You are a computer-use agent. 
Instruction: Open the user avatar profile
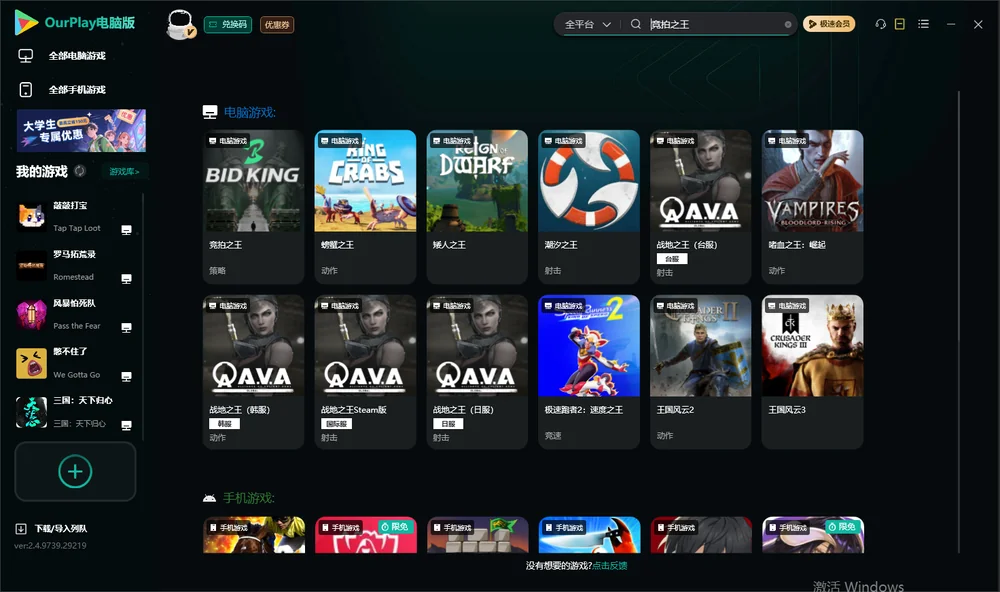pyautogui.click(x=180, y=24)
